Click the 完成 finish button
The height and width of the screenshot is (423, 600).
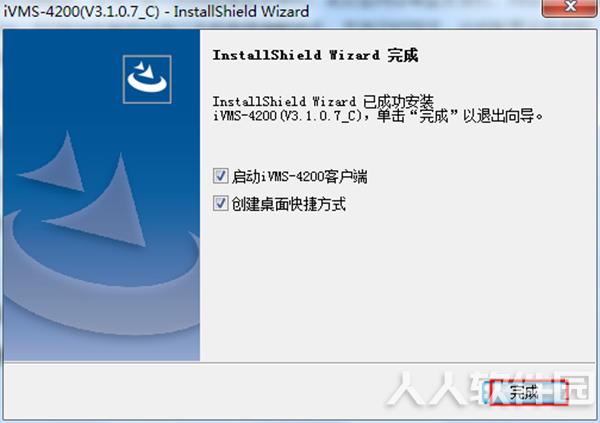click(x=529, y=392)
